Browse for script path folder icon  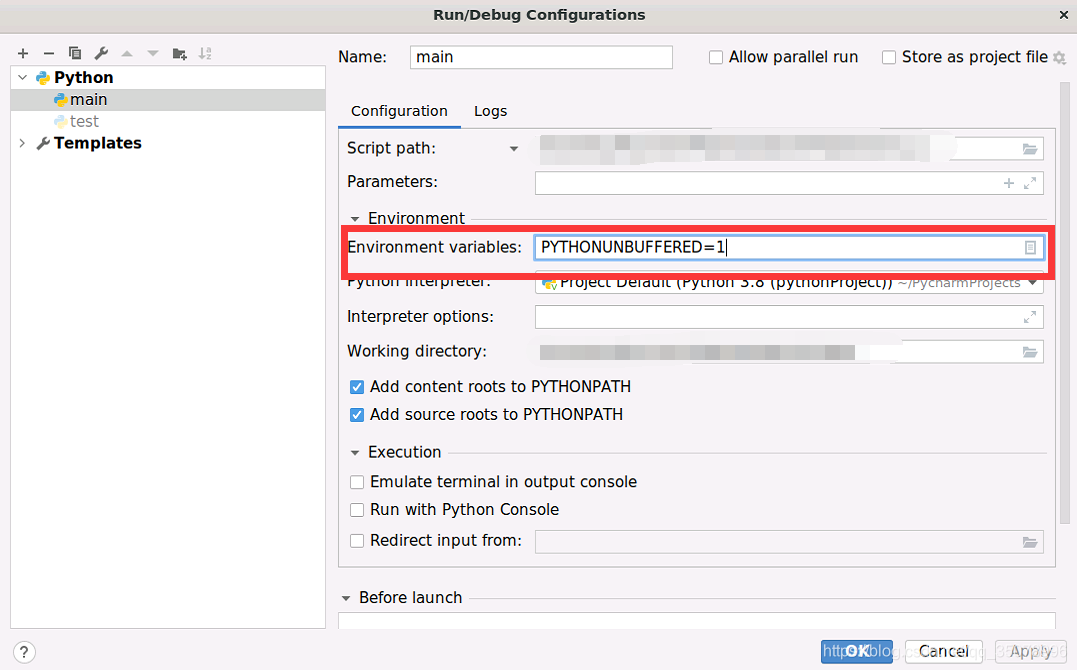[x=1030, y=148]
